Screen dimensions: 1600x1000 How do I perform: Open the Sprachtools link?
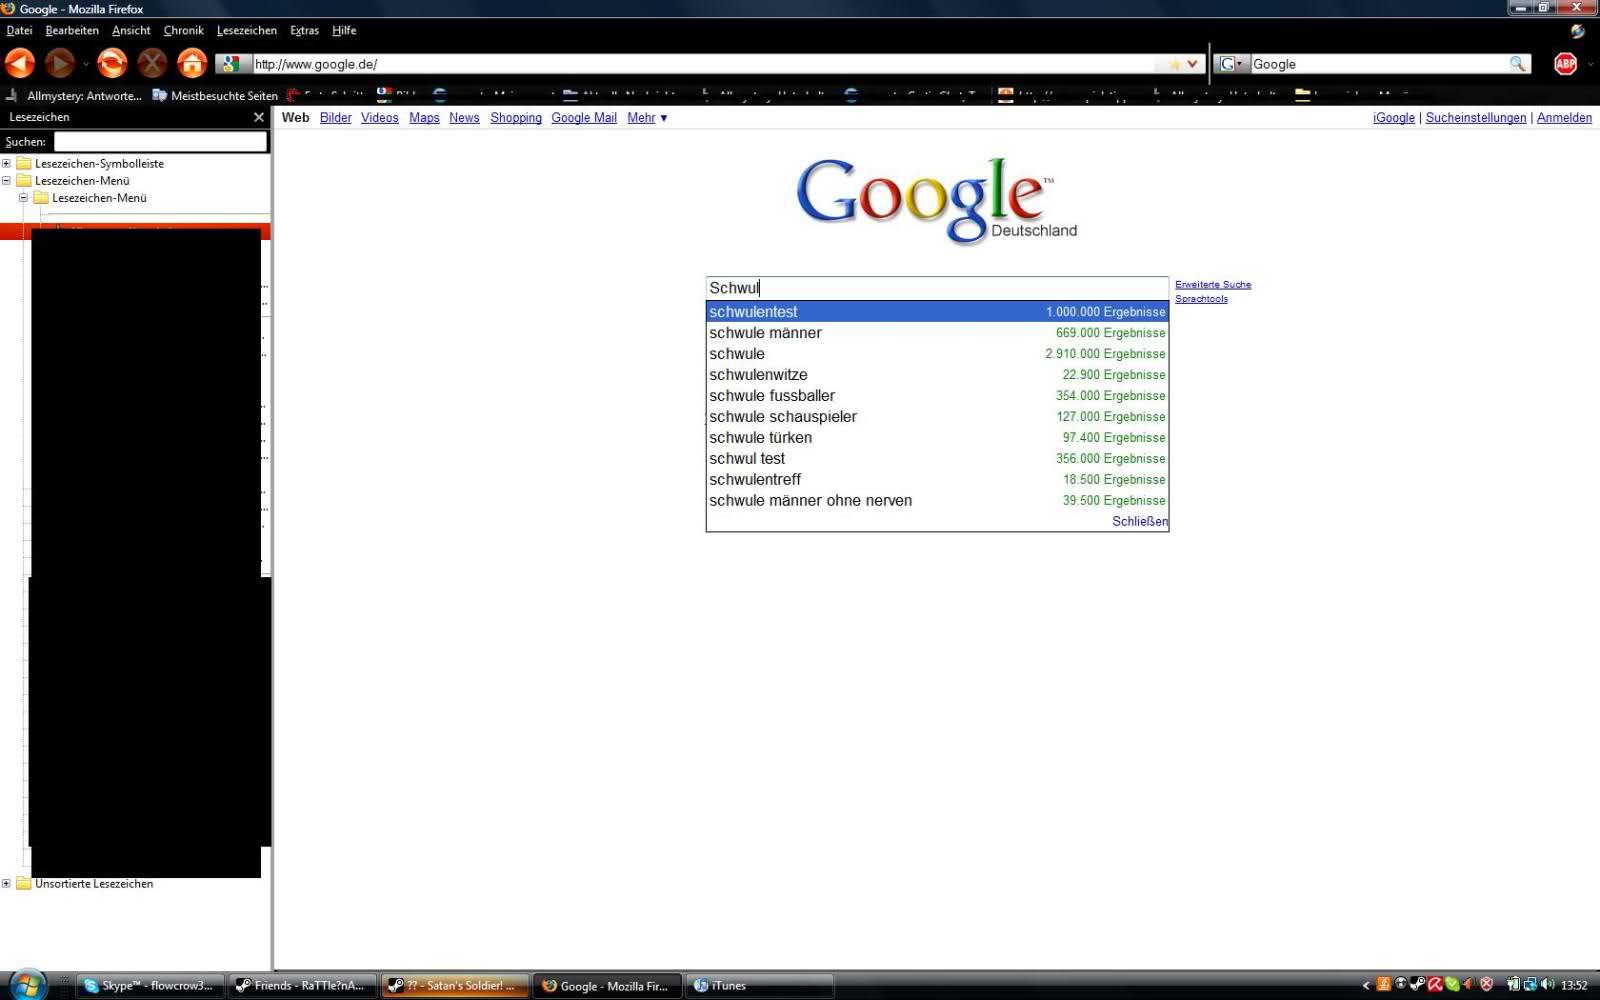coord(1201,299)
